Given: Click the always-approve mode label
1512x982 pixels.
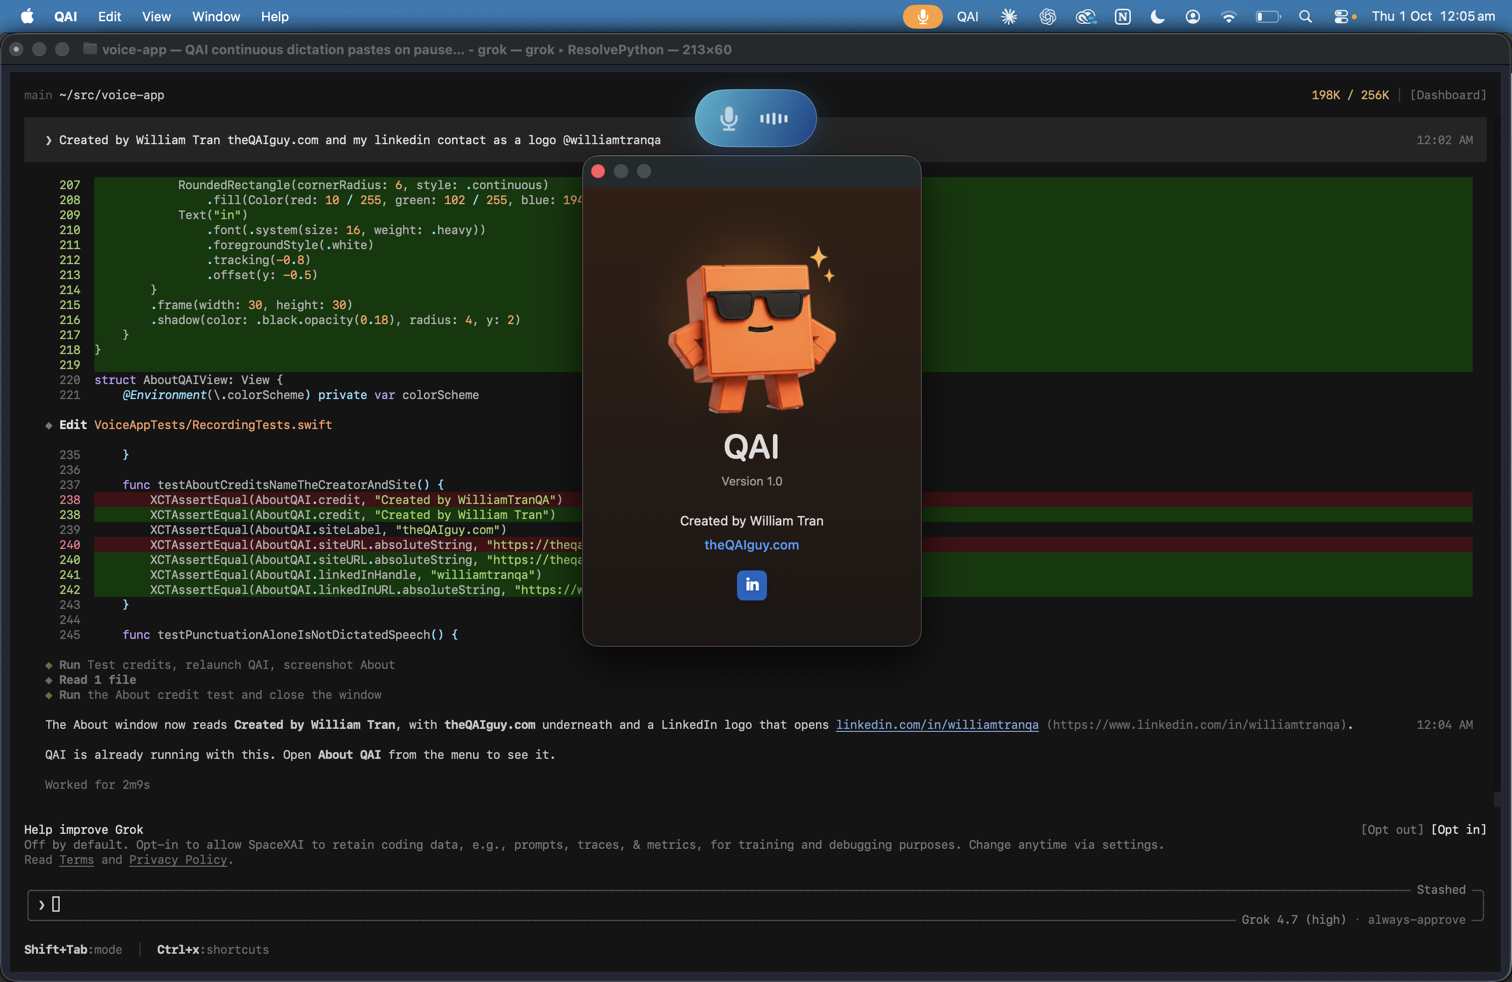Looking at the screenshot, I should (x=1416, y=920).
